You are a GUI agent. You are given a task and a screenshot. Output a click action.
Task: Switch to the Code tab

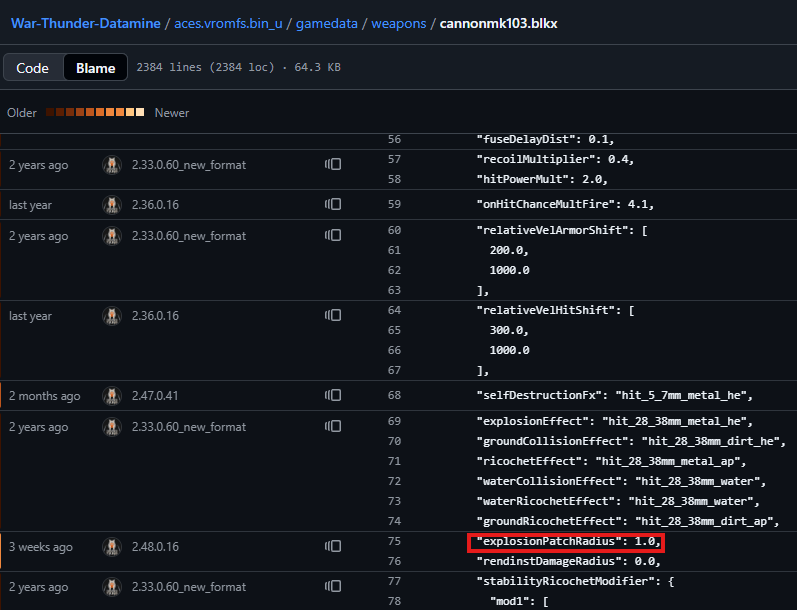tap(33, 68)
